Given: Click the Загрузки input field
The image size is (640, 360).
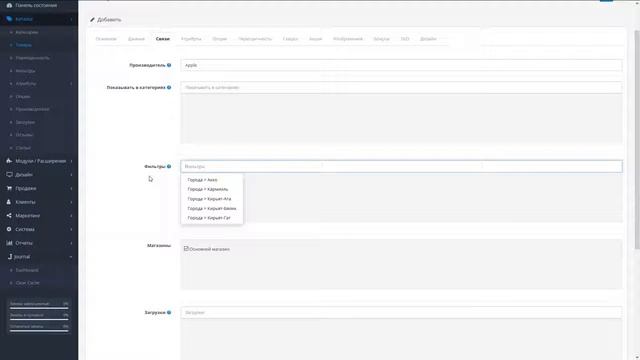Looking at the screenshot, I should click(402, 312).
